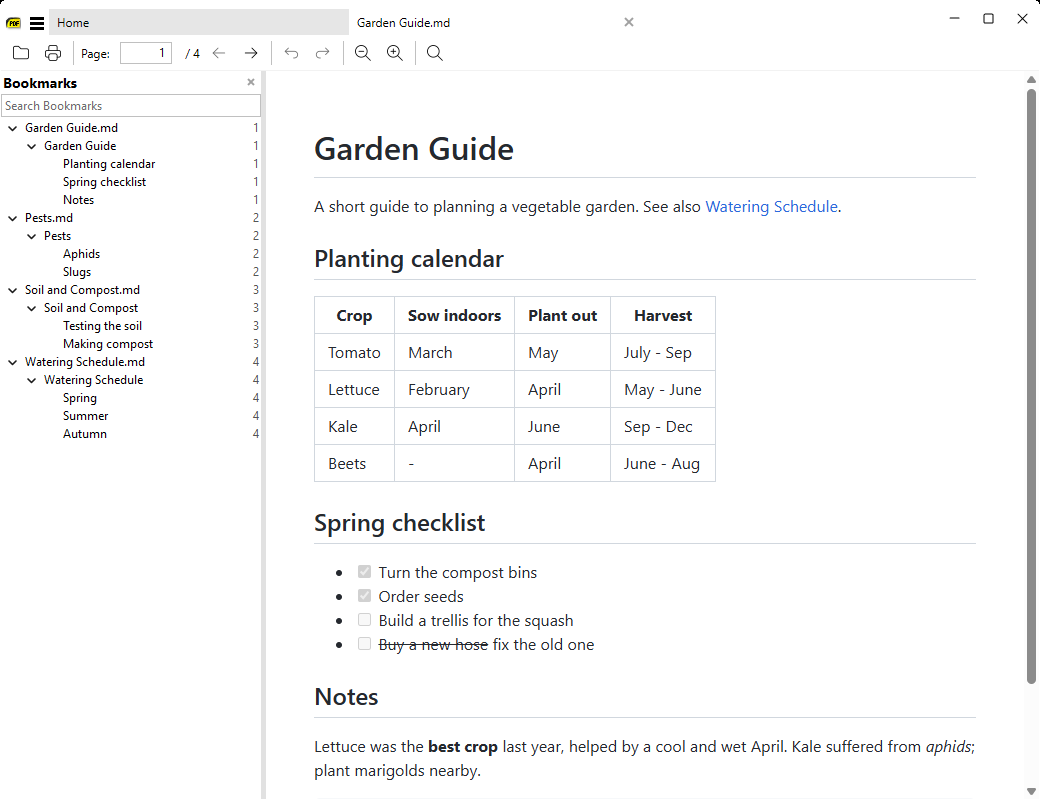
Task: Focus the Search Bookmarks field
Action: click(x=131, y=105)
